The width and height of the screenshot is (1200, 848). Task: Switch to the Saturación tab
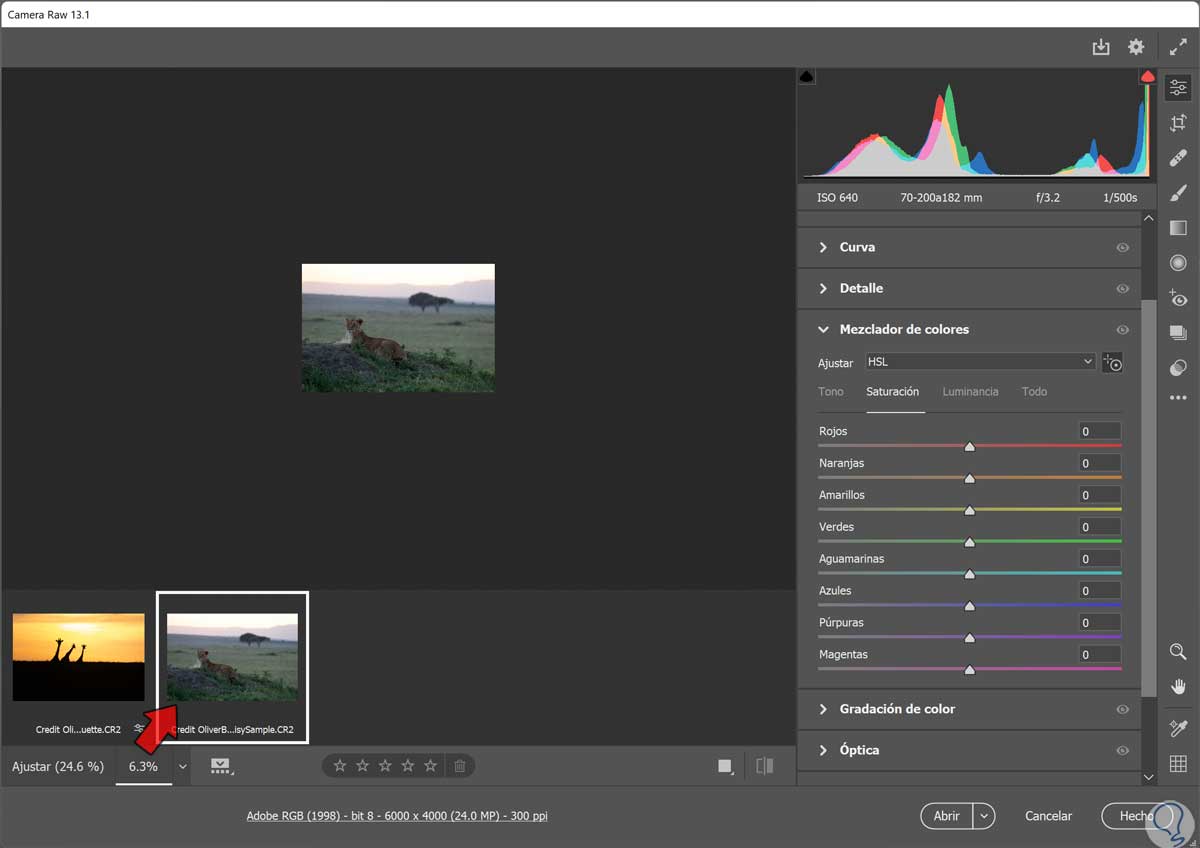click(x=893, y=392)
